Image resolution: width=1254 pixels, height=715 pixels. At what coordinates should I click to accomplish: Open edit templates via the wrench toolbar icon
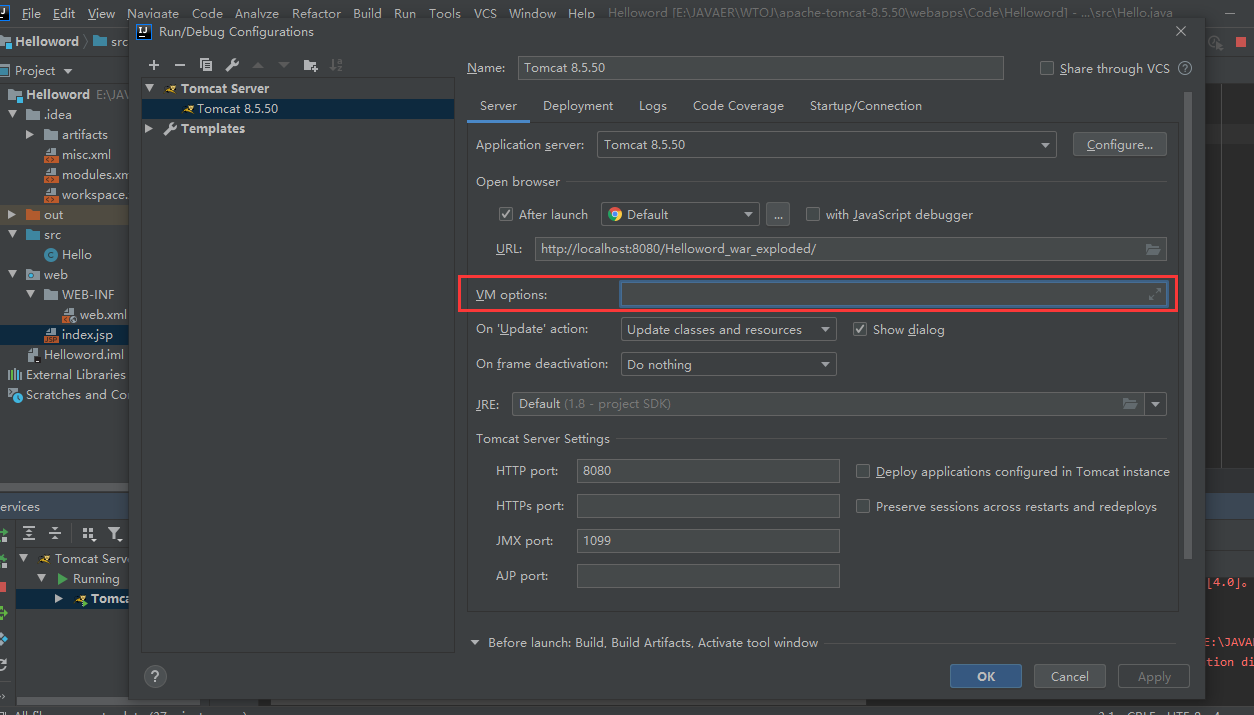click(232, 65)
